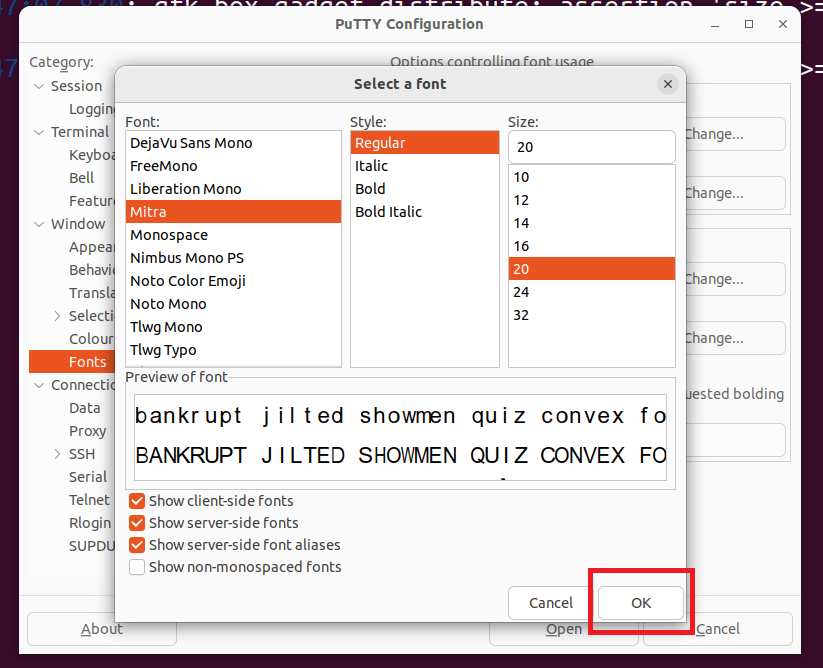Choose Bold Italic style

[425, 212]
